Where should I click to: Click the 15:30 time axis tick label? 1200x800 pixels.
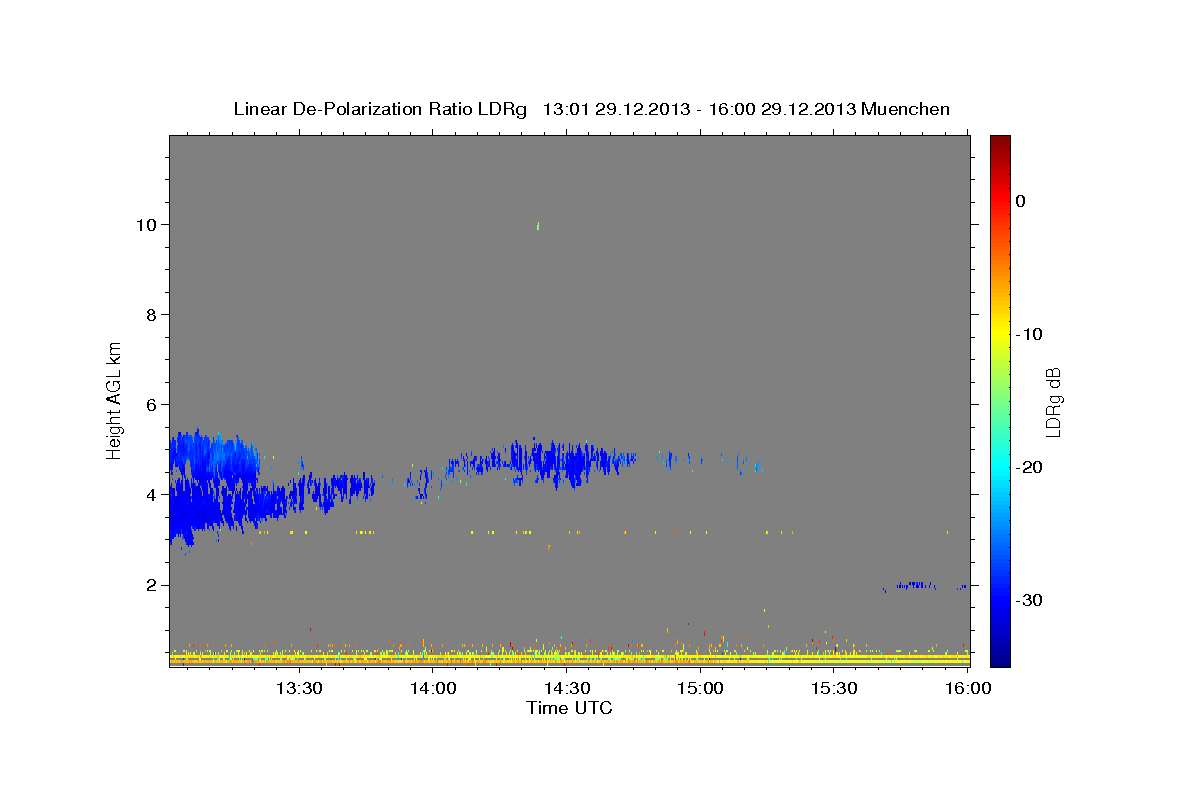[x=835, y=689]
